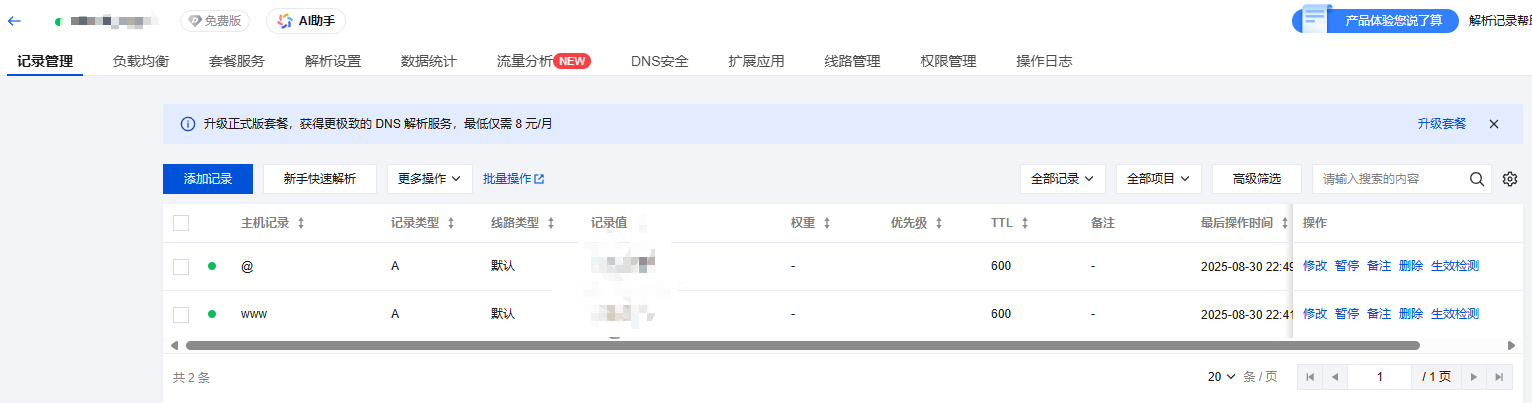
Task: Click 修改 for the www record
Action: click(1315, 314)
